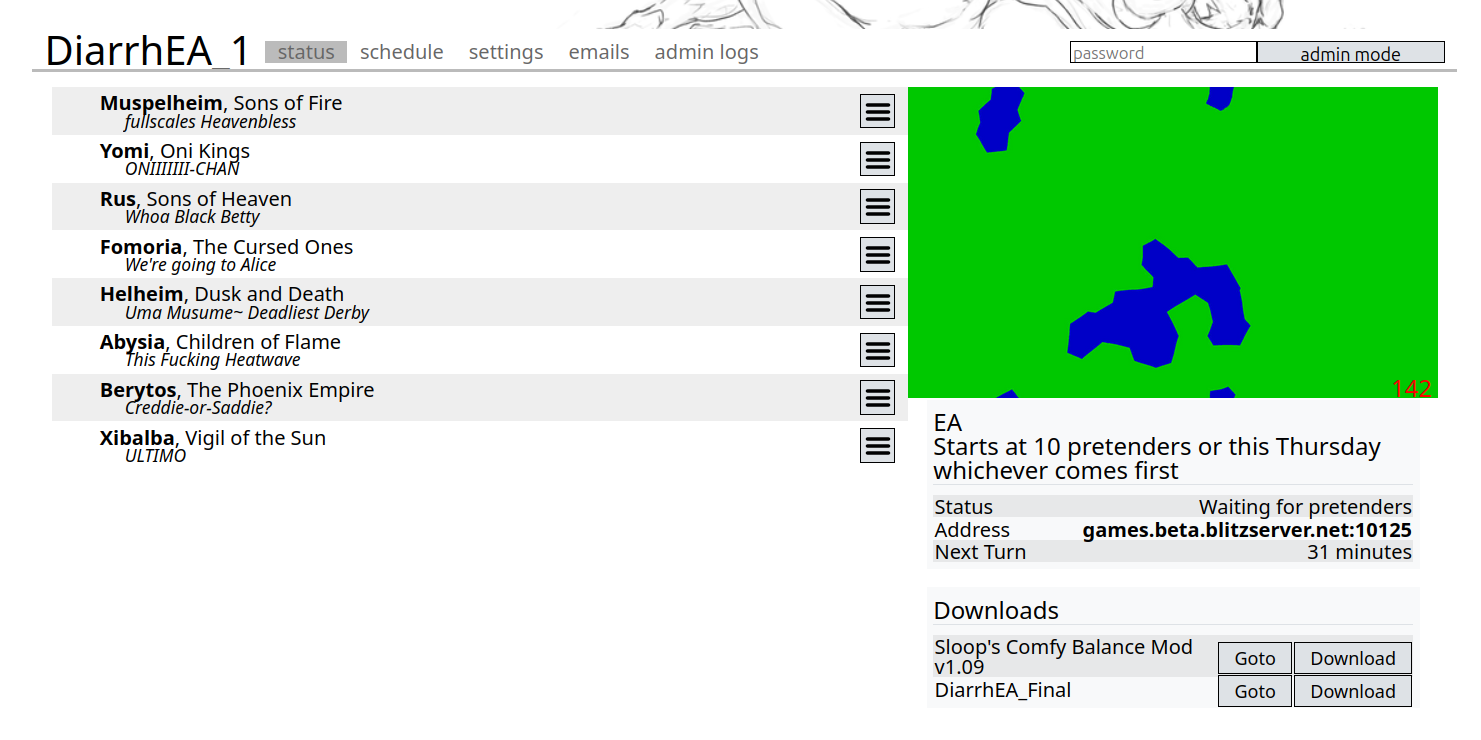The image size is (1481, 740).
Task: Click the DiarrhEA_1 game title
Action: (x=148, y=51)
